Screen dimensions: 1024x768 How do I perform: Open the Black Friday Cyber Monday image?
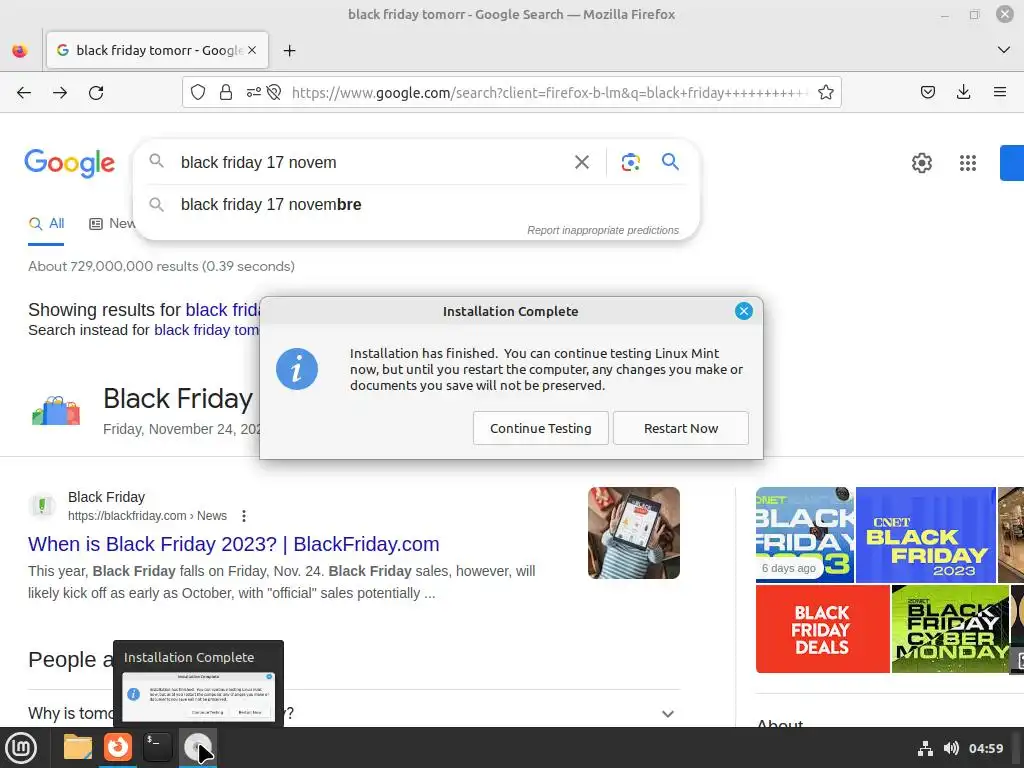(950, 629)
